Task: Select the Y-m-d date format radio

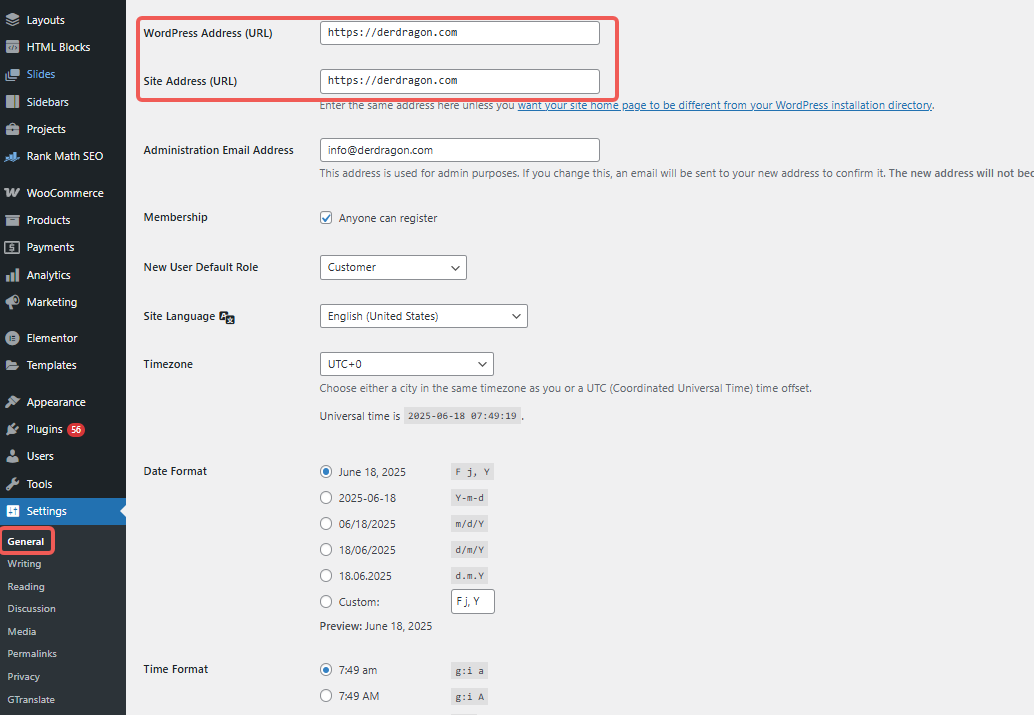Action: pos(326,498)
